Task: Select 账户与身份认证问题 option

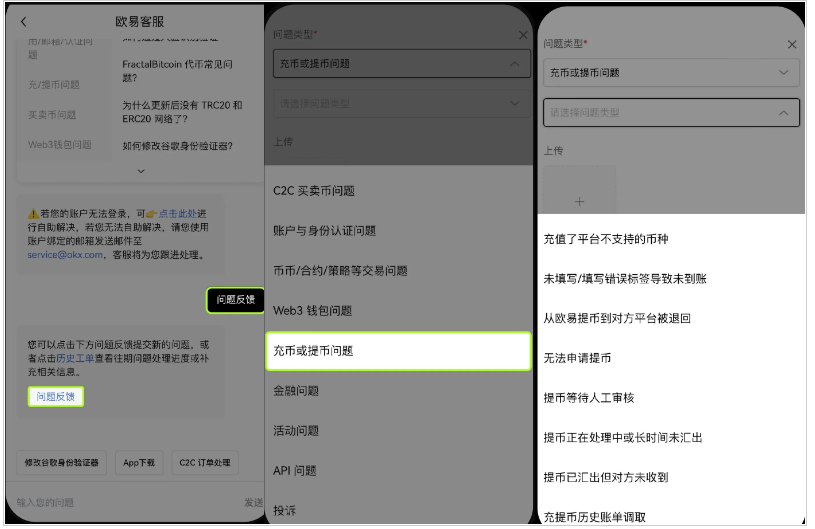Action: coord(324,231)
